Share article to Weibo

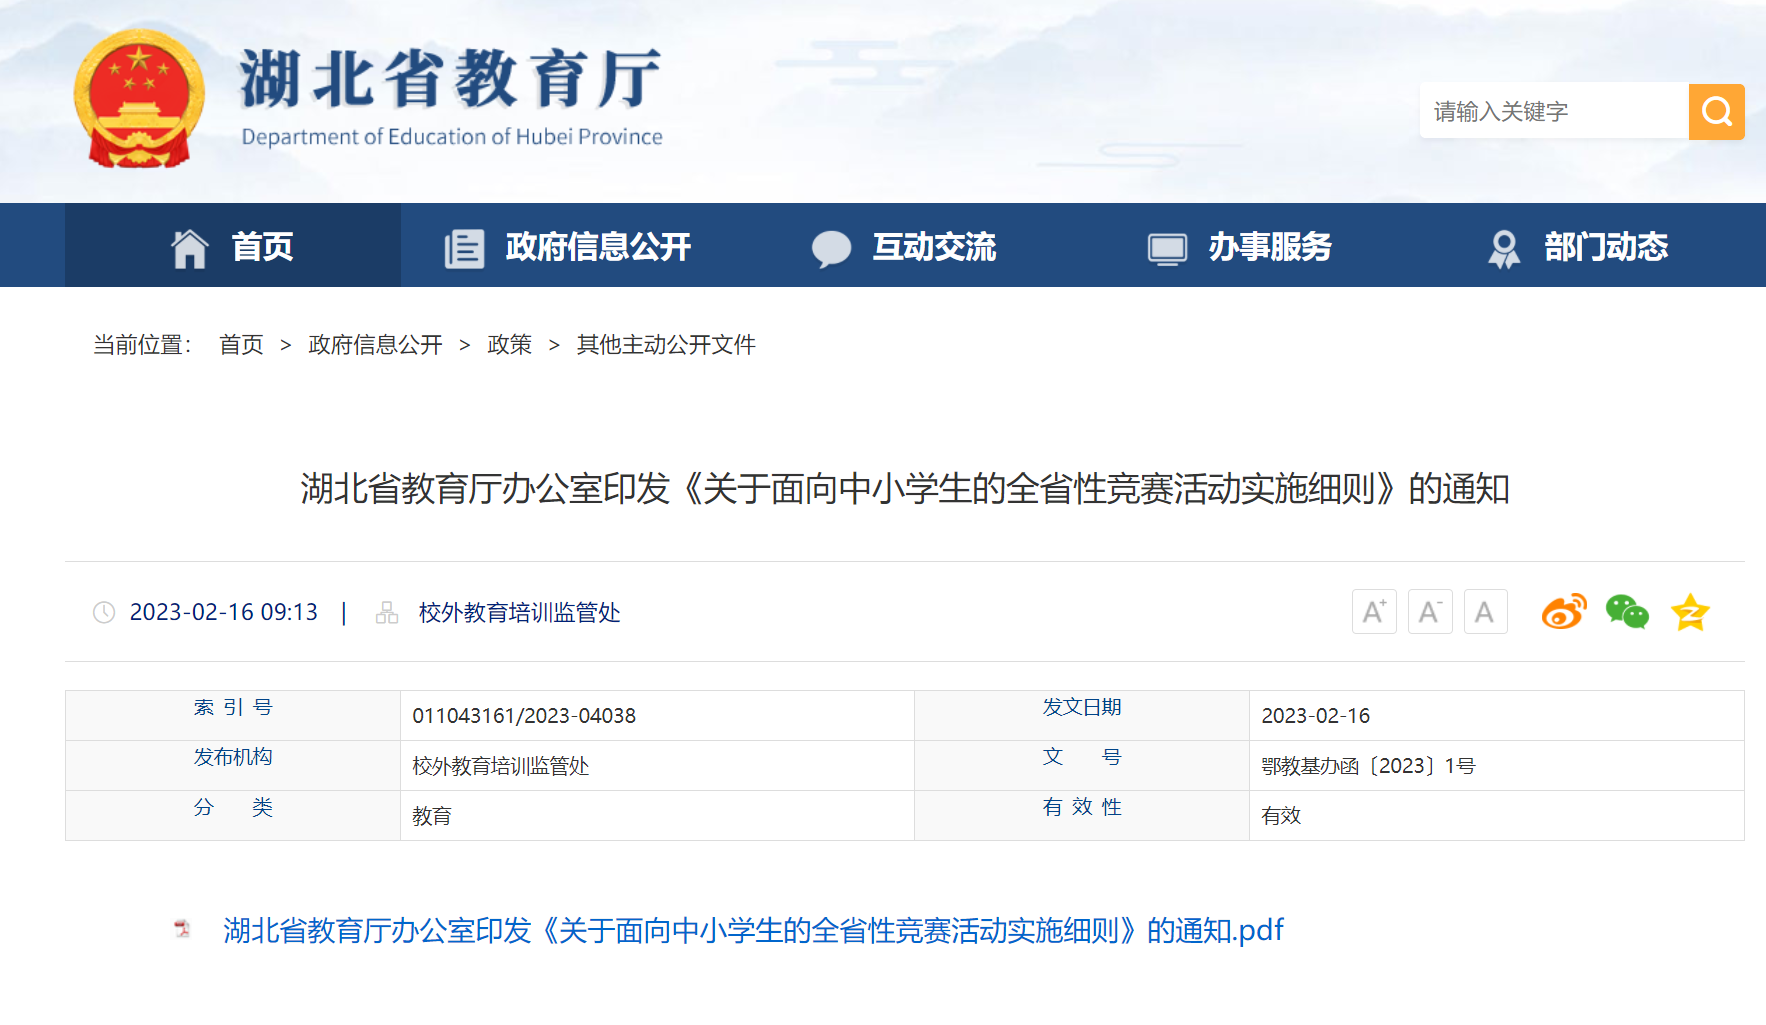click(x=1564, y=611)
